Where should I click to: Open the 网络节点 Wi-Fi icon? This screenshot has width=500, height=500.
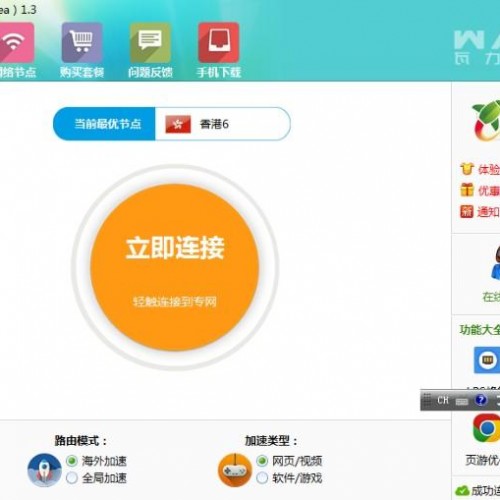(x=16, y=43)
